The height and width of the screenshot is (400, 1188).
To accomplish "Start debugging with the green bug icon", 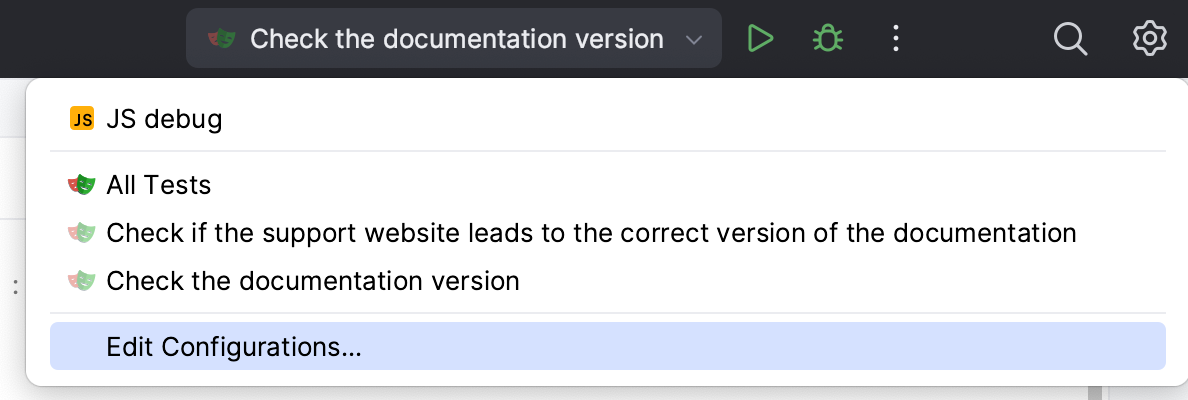I will [x=827, y=39].
